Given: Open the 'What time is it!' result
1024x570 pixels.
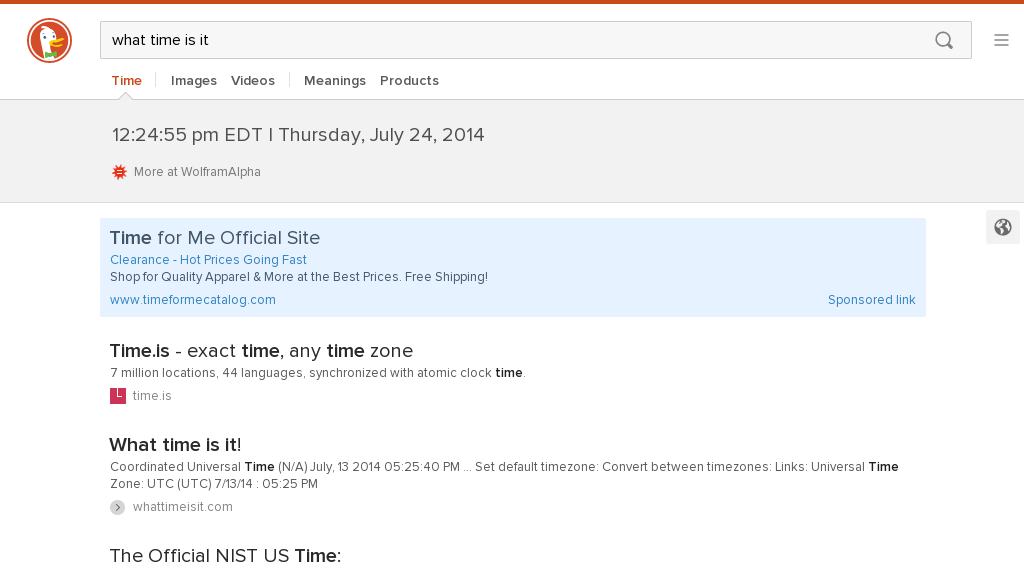Looking at the screenshot, I should coord(175,445).
